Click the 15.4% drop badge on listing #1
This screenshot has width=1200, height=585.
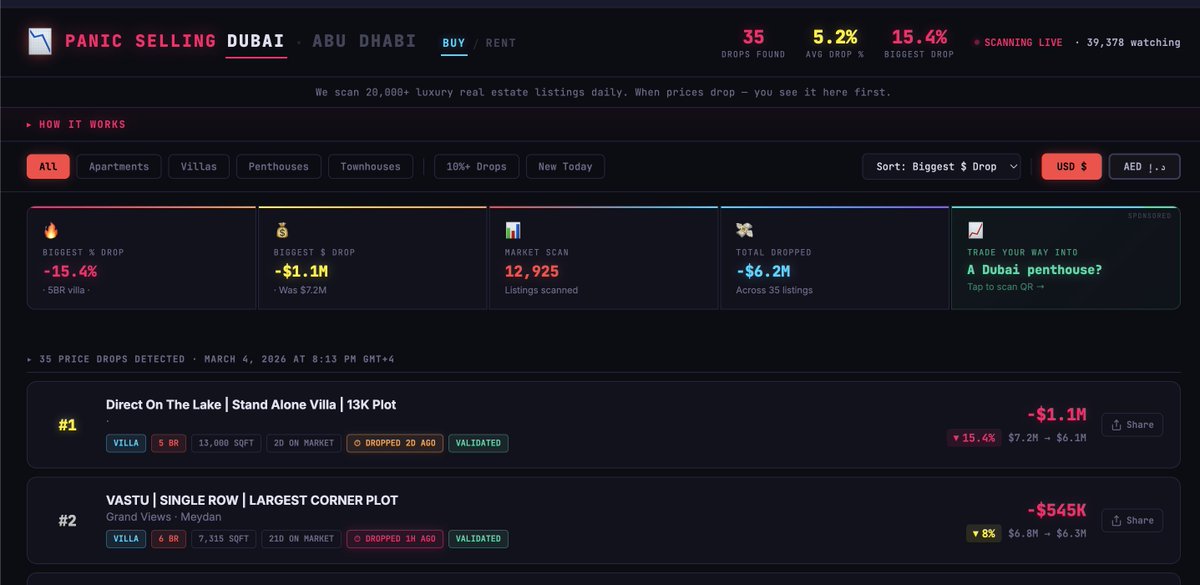tap(974, 437)
